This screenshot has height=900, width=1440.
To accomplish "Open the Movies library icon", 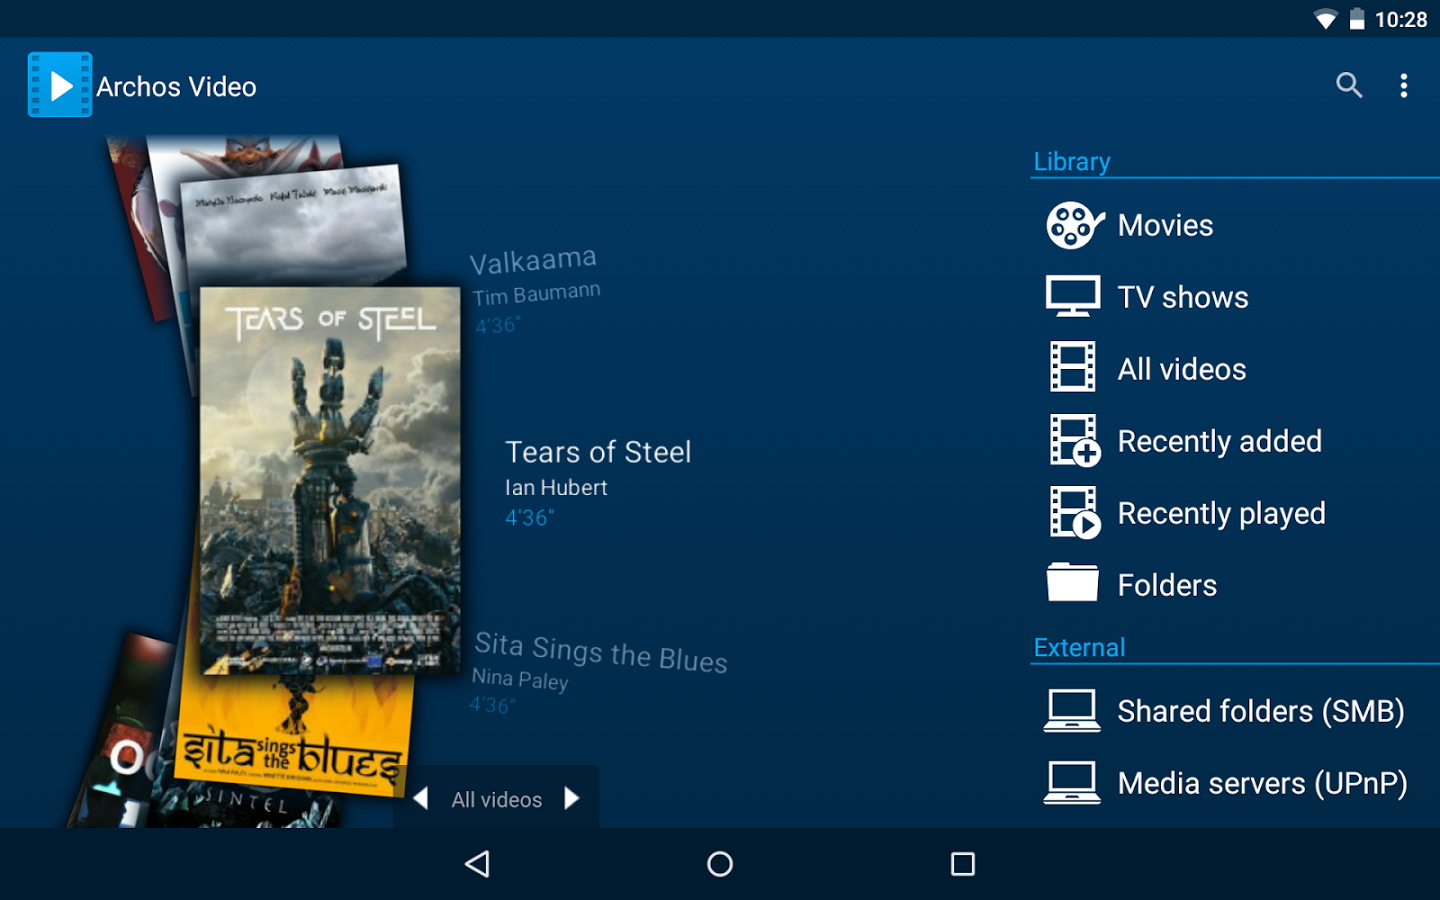I will pyautogui.click(x=1071, y=225).
